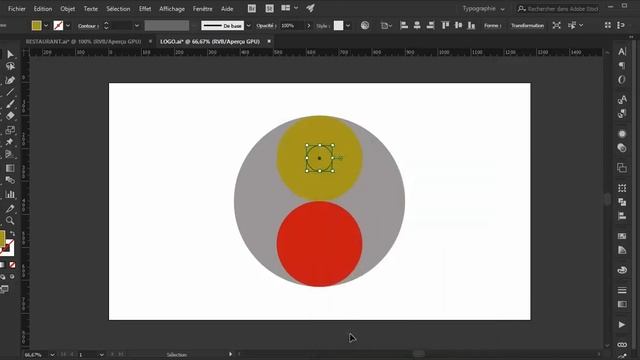Viewport: 640px width, 360px height.
Task: Click the Forme shape link
Action: 493,26
